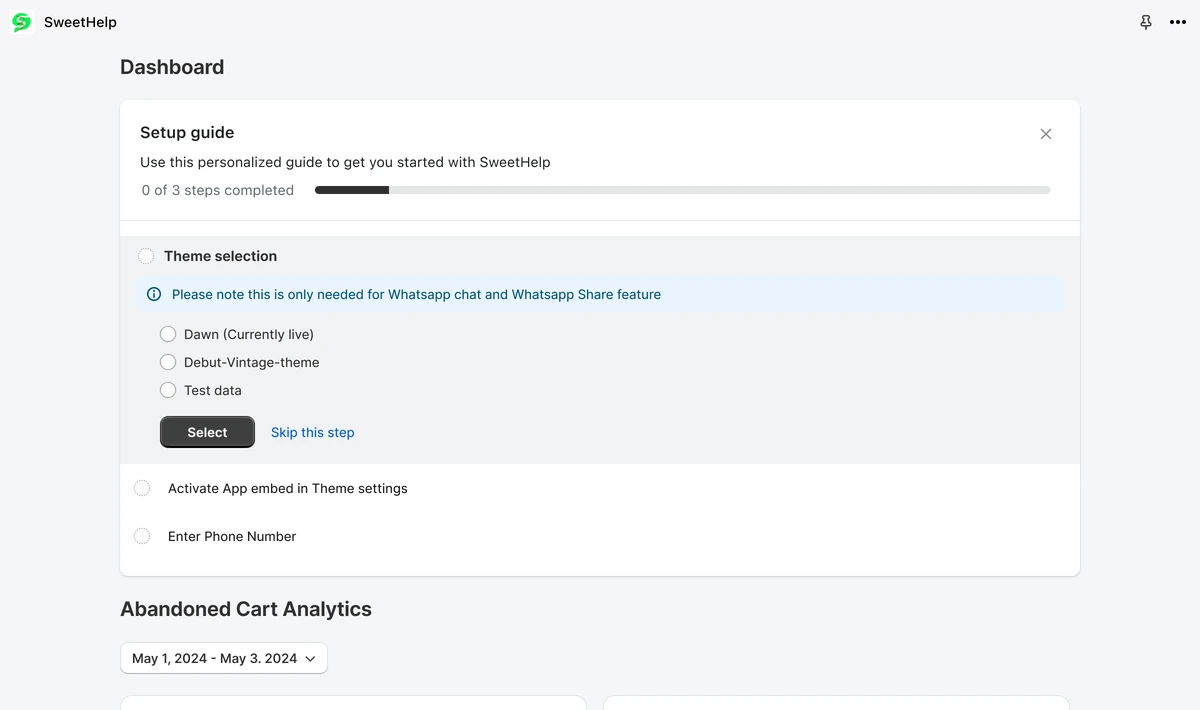Click the personalized guide description text
1200x710 pixels.
(x=345, y=162)
